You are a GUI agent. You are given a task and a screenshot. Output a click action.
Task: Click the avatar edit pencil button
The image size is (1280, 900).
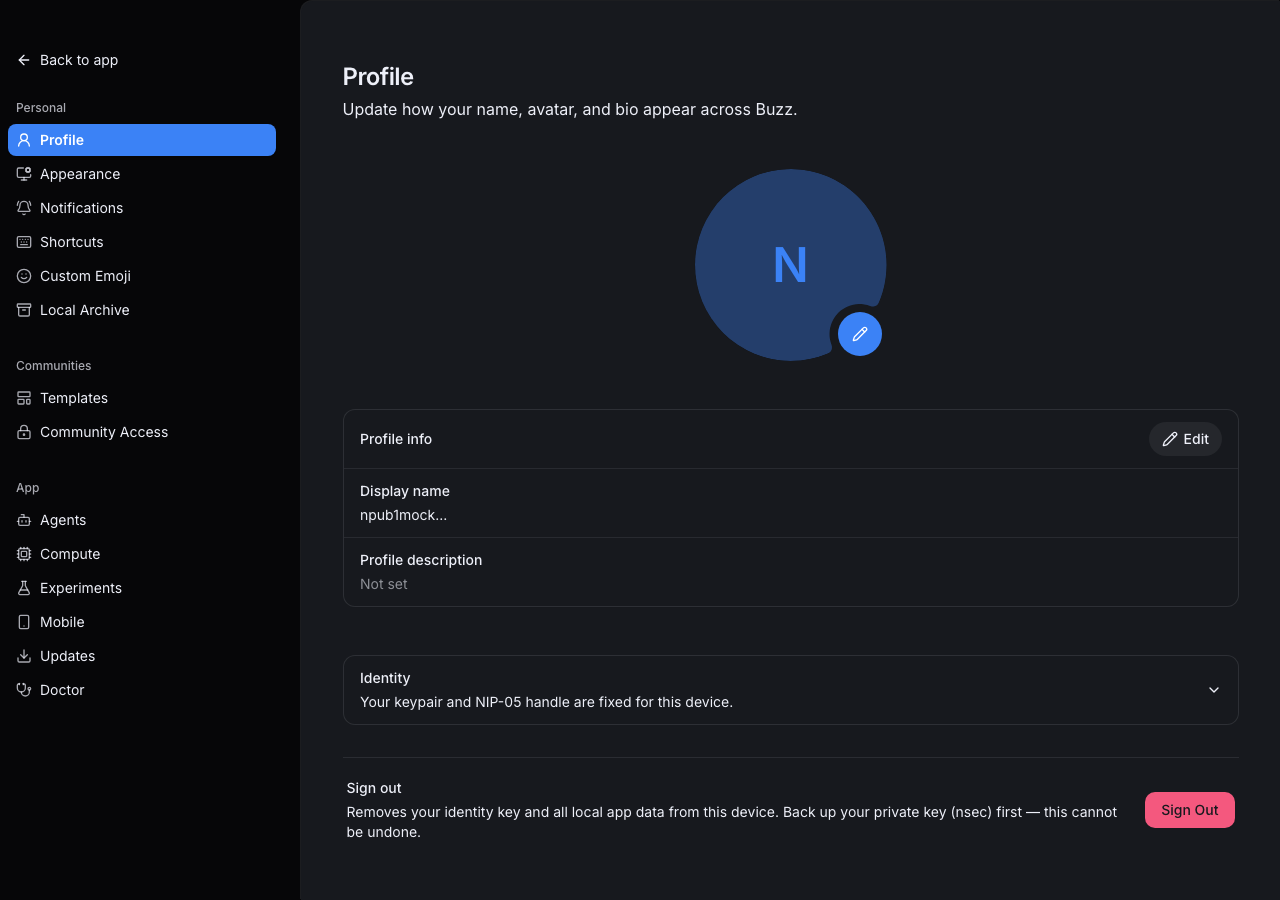860,334
